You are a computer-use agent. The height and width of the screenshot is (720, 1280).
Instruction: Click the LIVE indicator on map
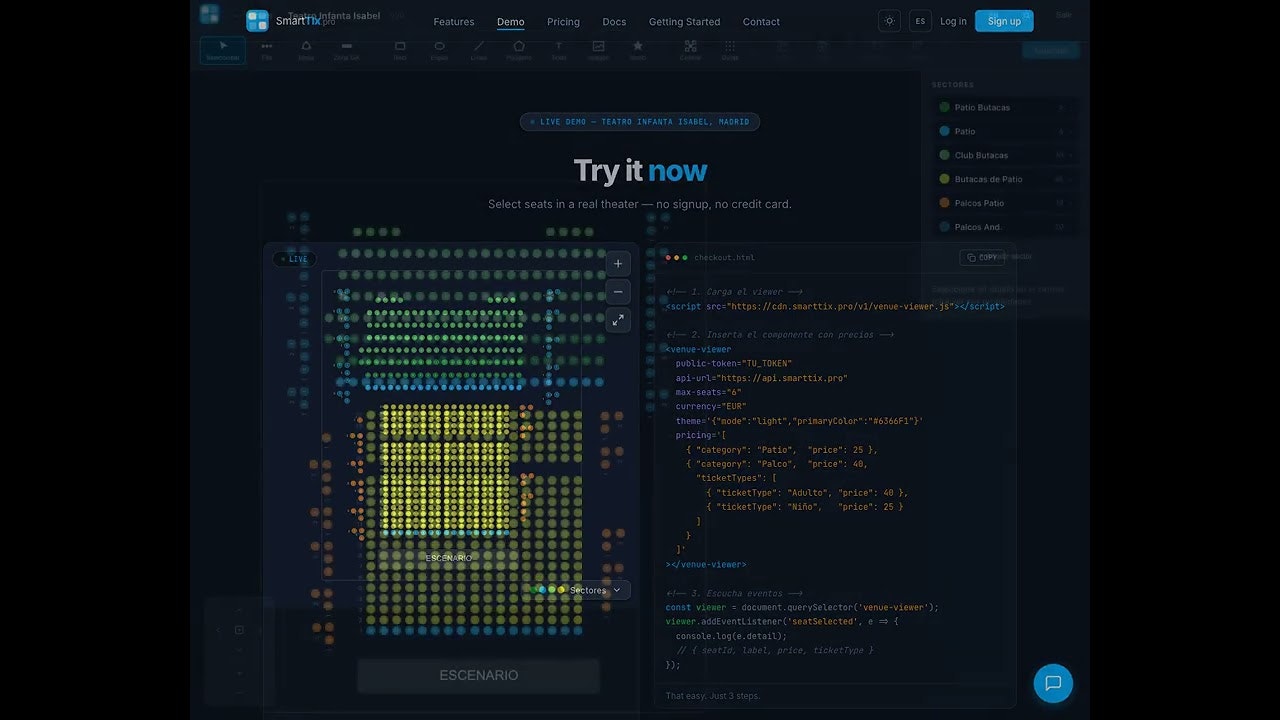[294, 259]
